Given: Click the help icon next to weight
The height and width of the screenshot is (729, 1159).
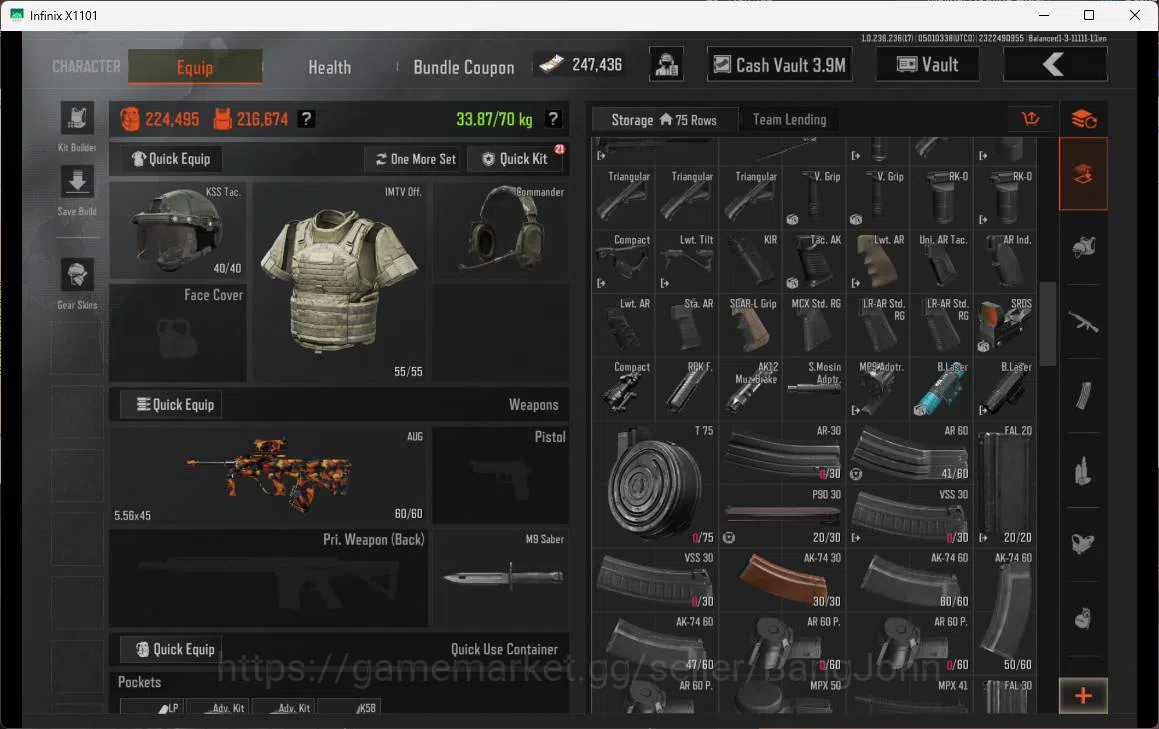Looking at the screenshot, I should pyautogui.click(x=553, y=119).
